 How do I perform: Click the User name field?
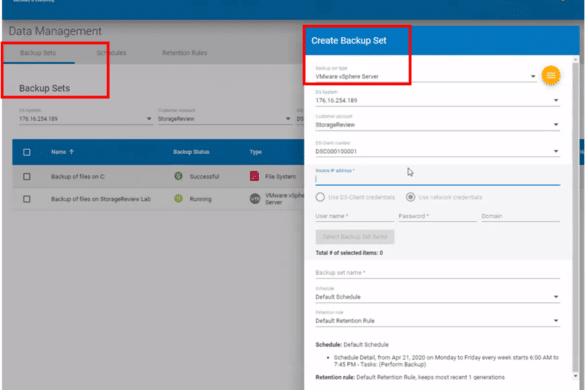coord(354,216)
